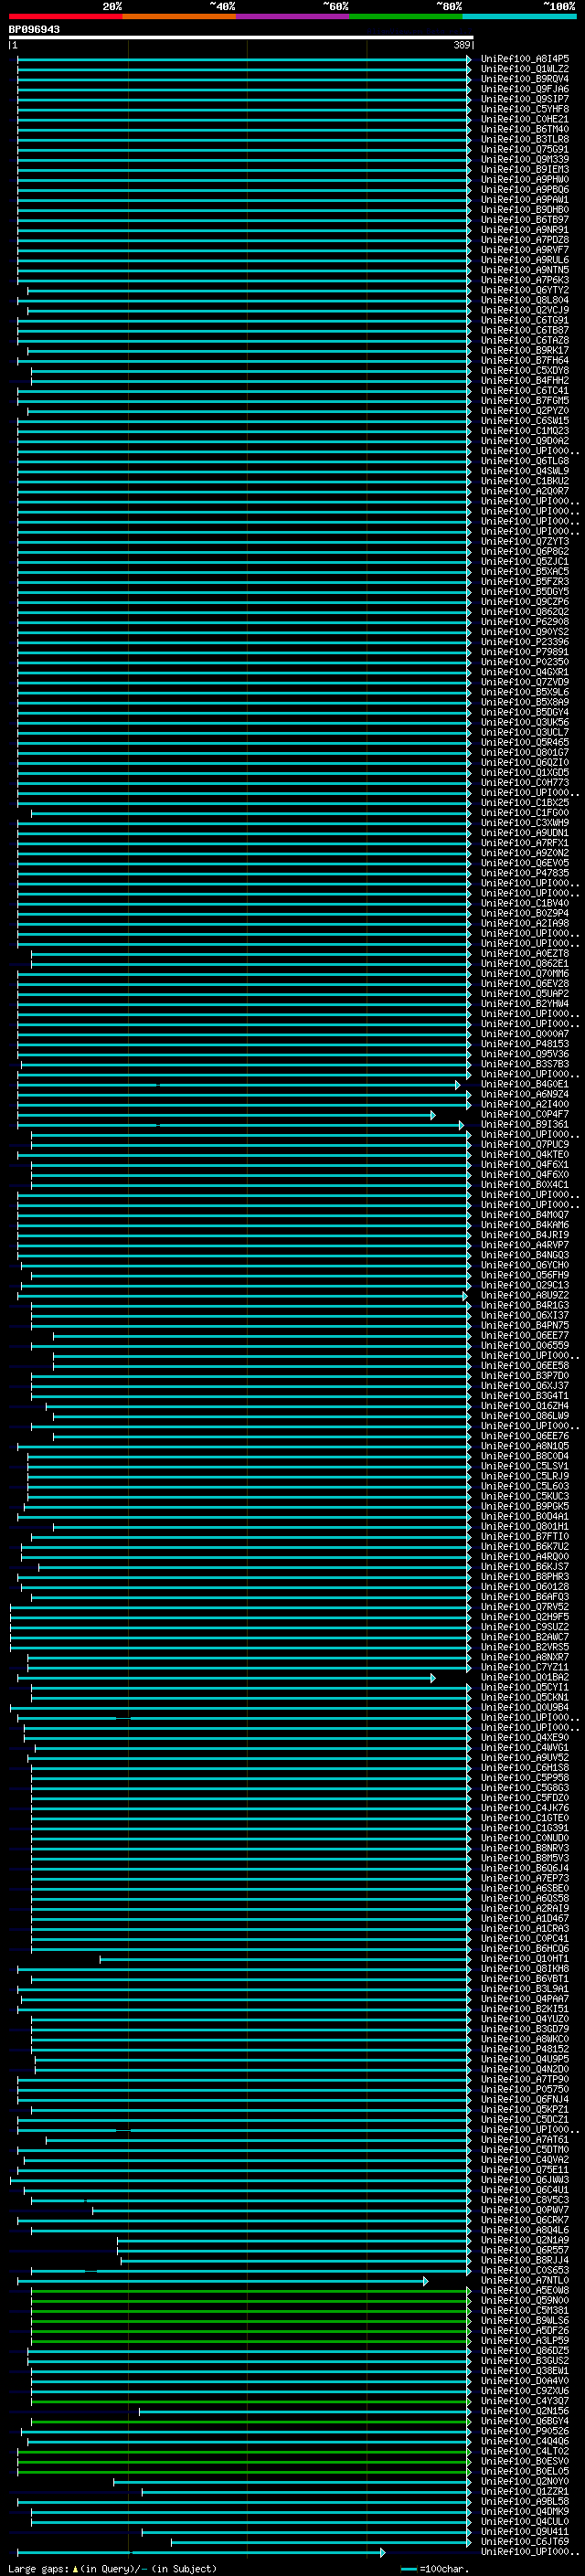Image resolution: width=585 pixels, height=2576 pixels.
Task: Select hit UniRef100_B3TLR8
Action: 525,139
